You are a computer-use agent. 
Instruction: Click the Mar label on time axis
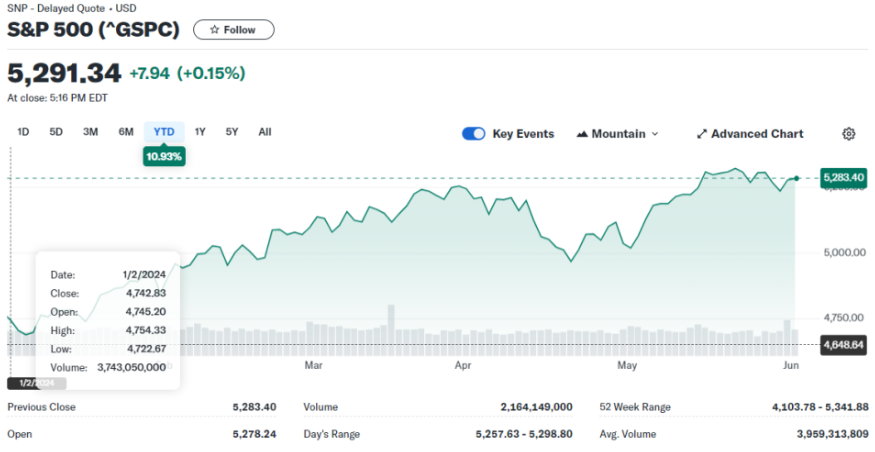(x=314, y=366)
